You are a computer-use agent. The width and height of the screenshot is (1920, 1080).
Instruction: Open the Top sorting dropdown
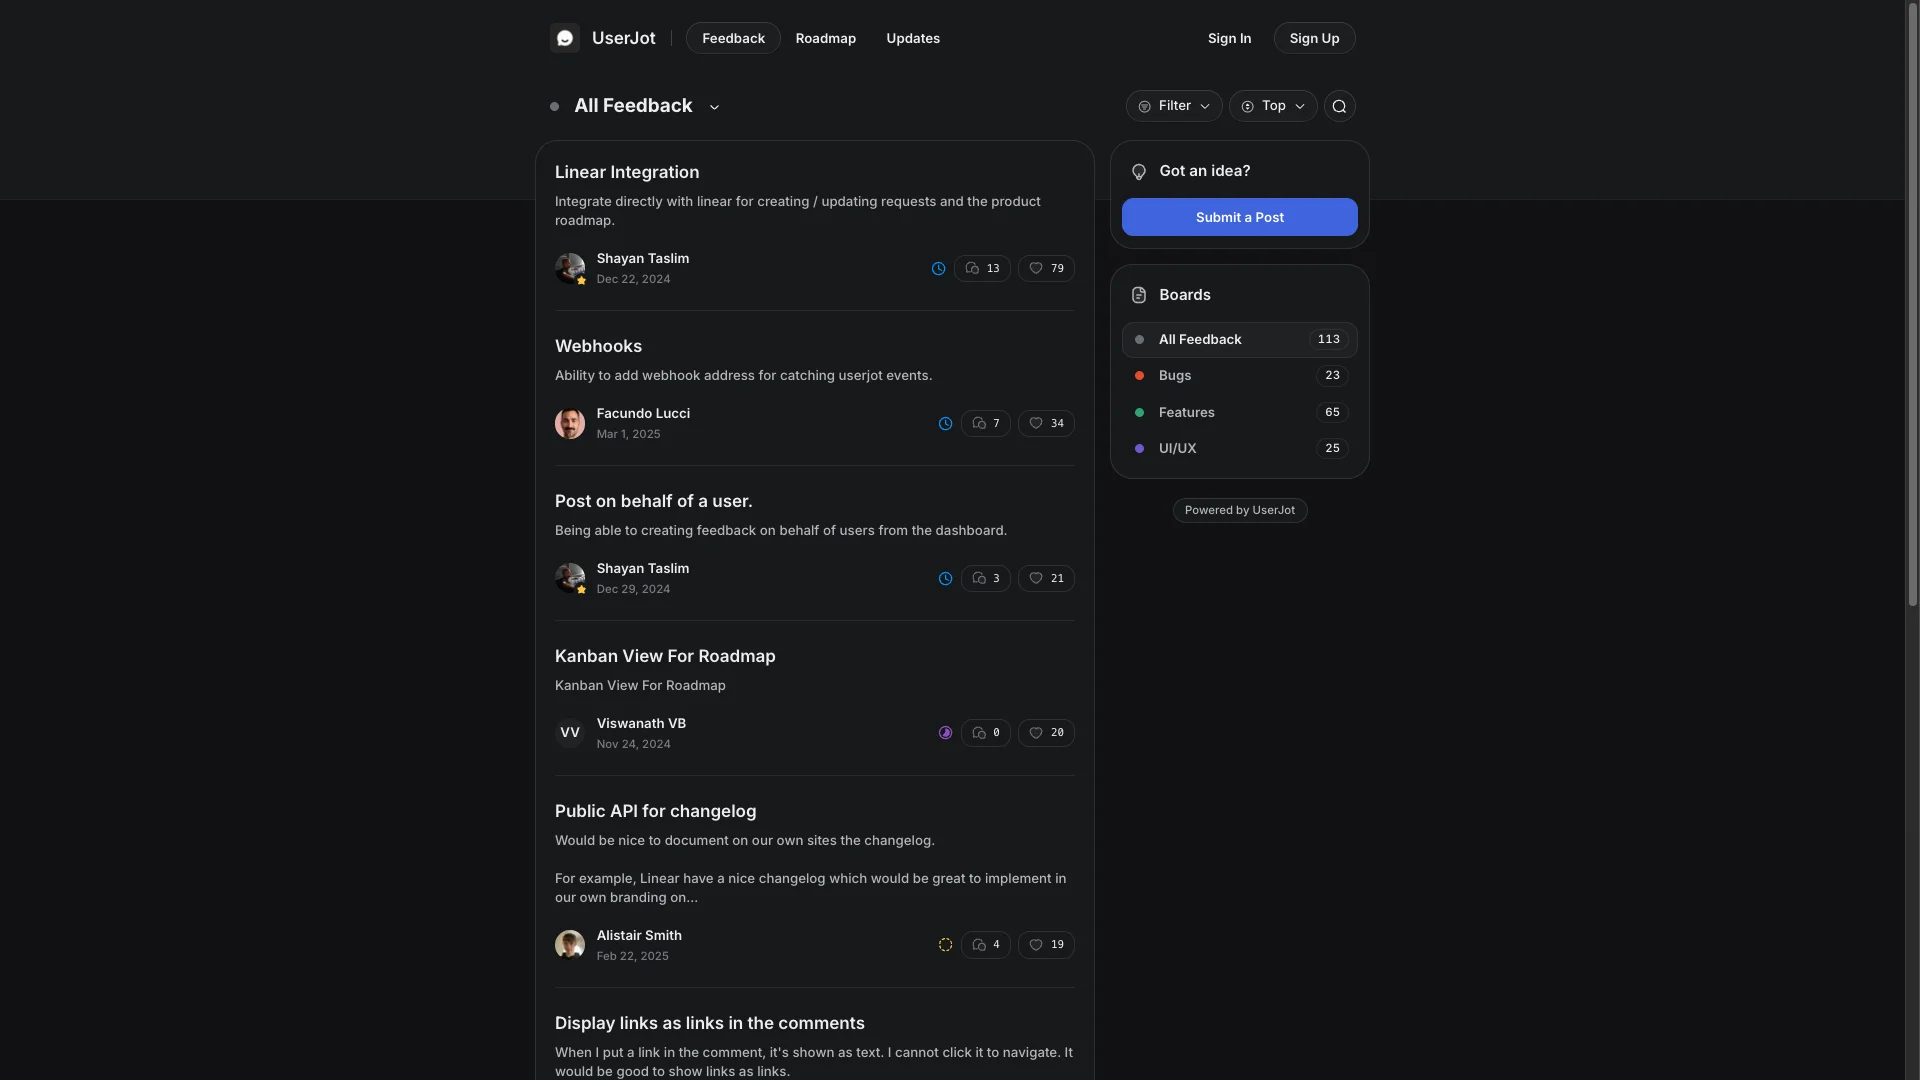(x=1271, y=105)
